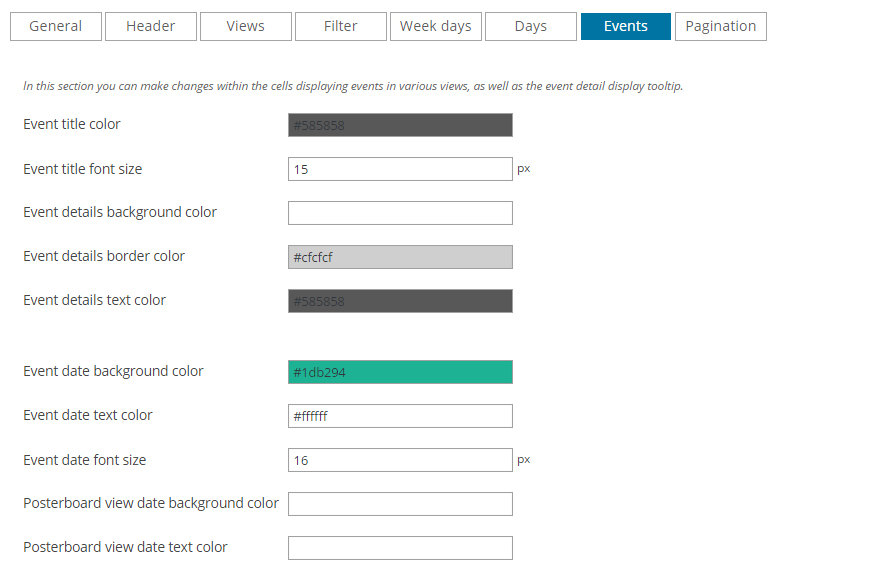Click the Event title color swatch
The image size is (890, 586).
[x=400, y=125]
